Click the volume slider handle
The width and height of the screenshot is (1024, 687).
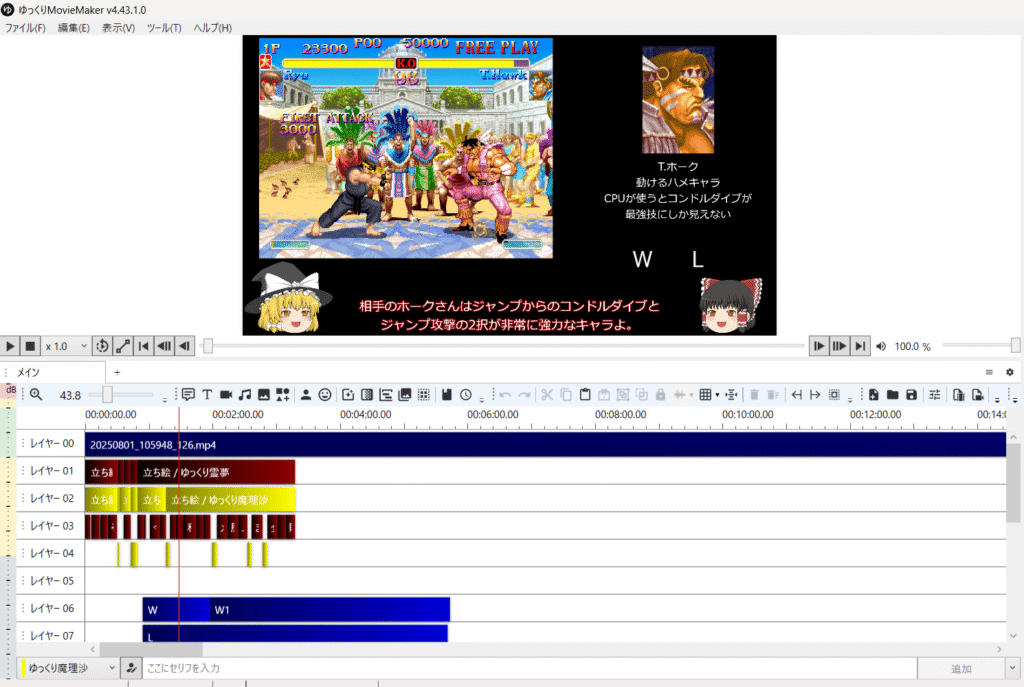(x=1015, y=345)
